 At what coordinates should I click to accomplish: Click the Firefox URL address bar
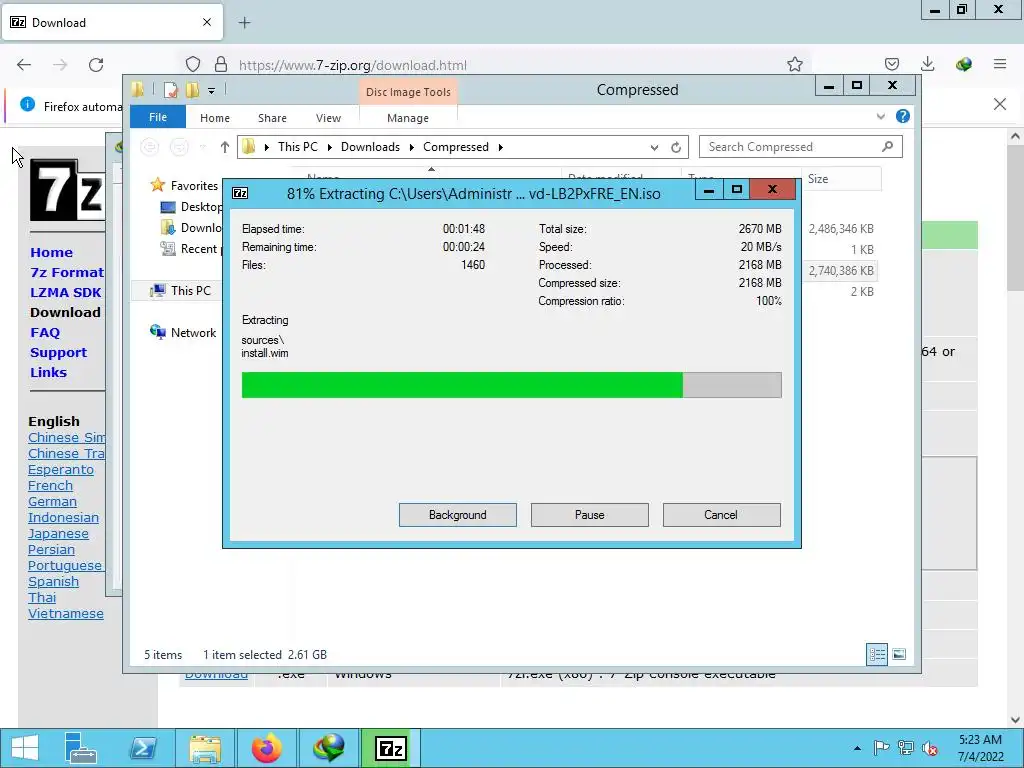tap(496, 65)
